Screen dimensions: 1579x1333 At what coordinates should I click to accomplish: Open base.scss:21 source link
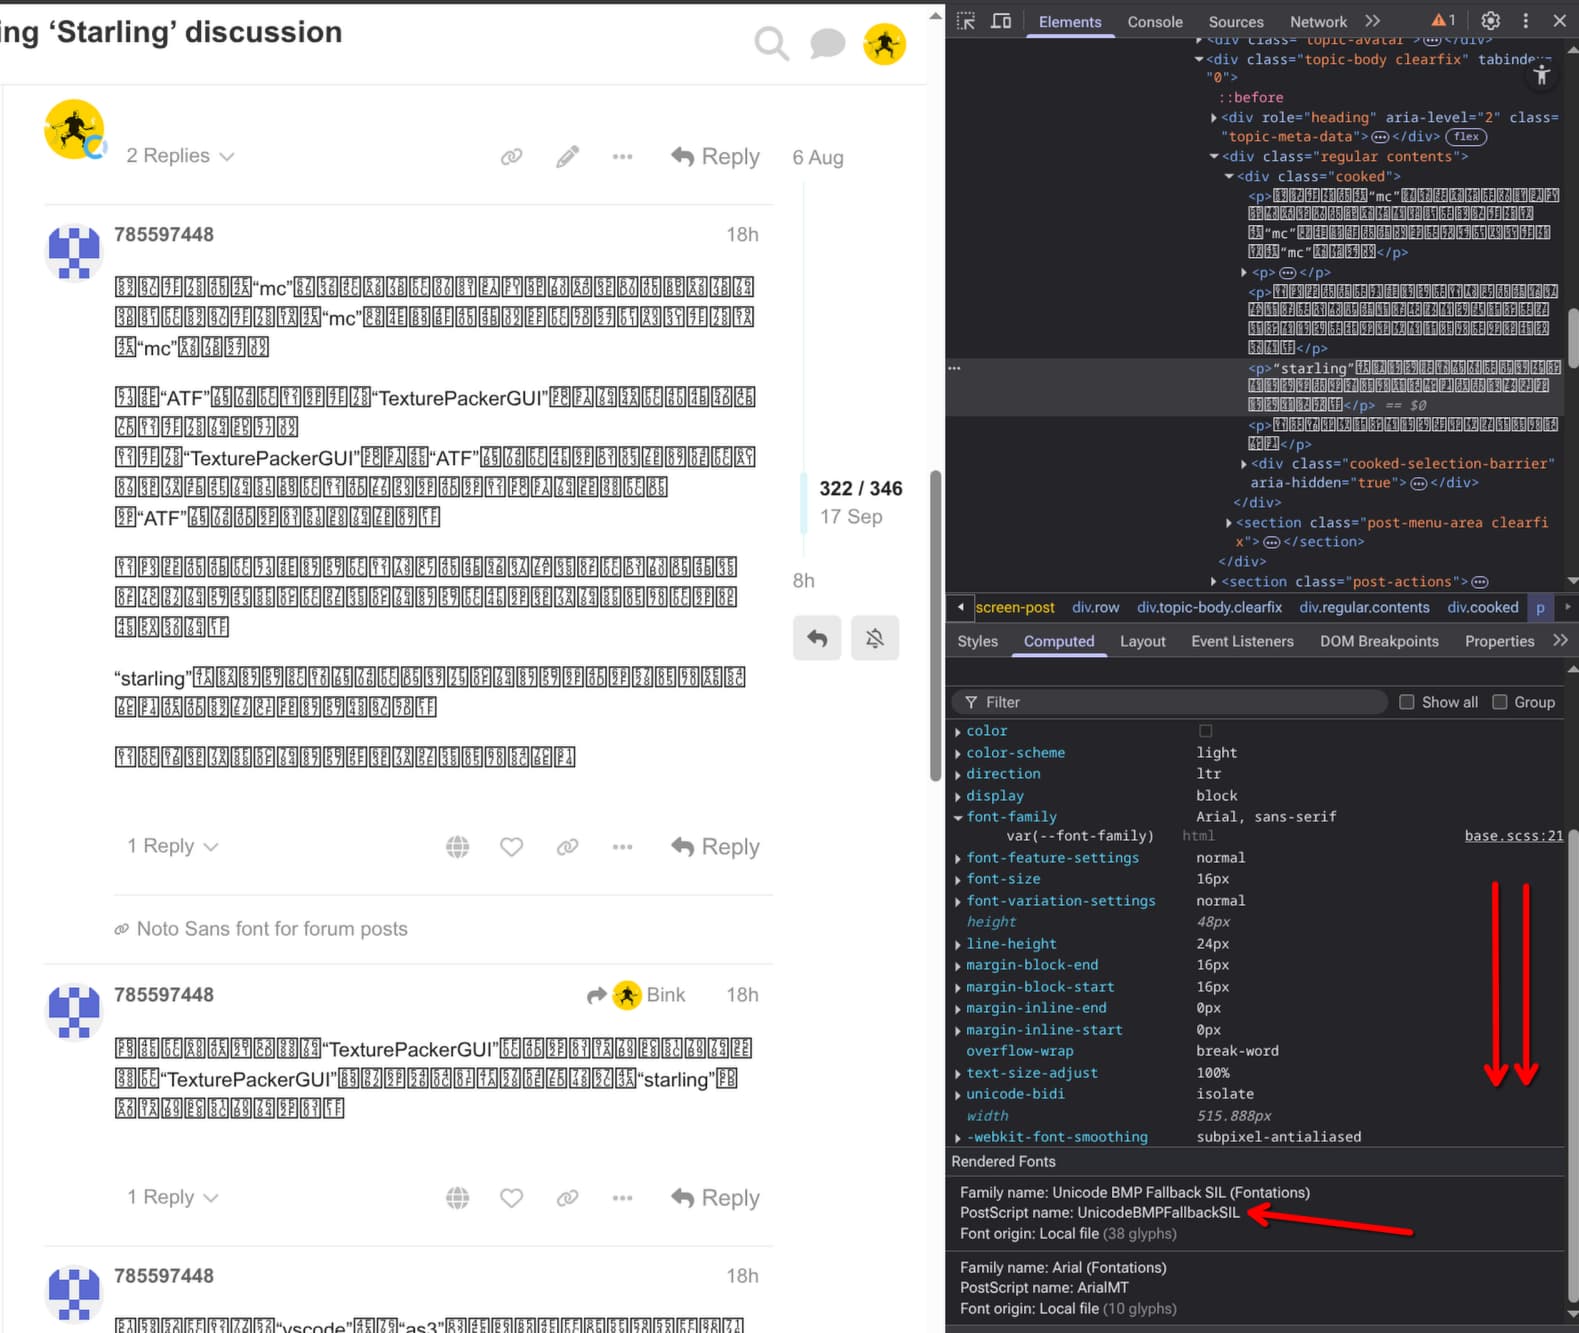(1513, 836)
